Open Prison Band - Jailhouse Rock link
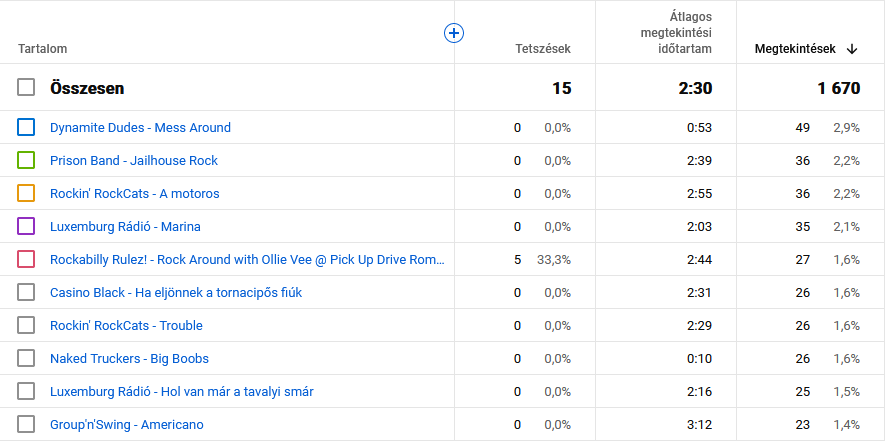The image size is (885, 441). [134, 160]
